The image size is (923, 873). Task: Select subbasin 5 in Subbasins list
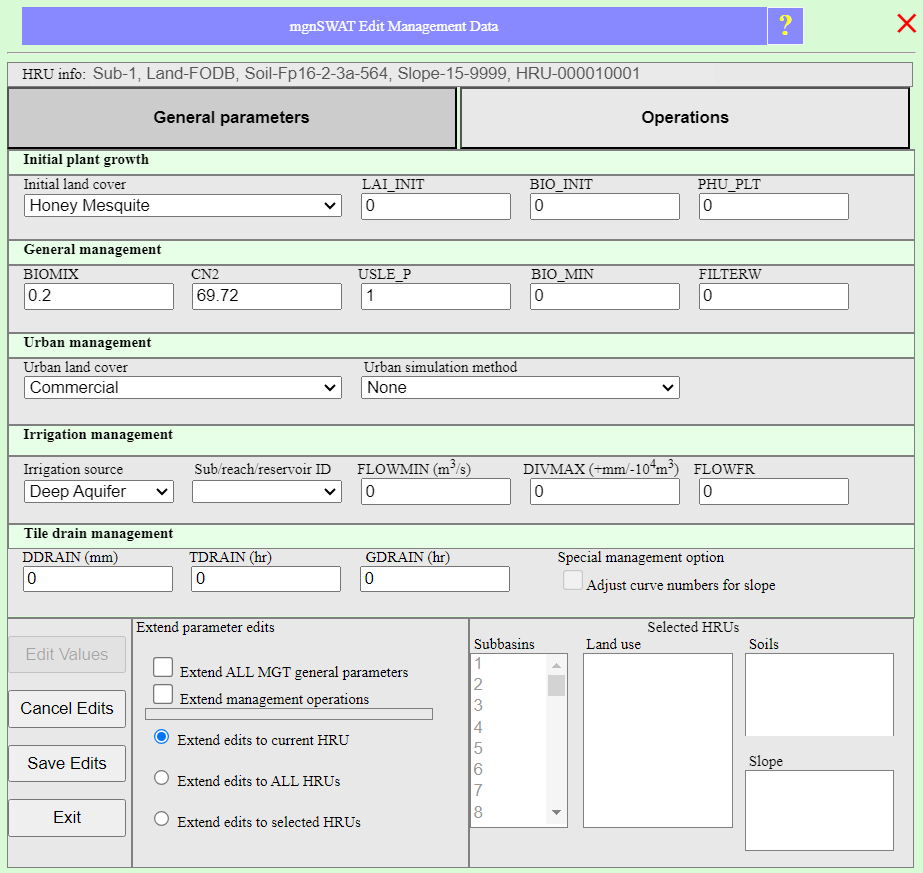click(x=510, y=749)
